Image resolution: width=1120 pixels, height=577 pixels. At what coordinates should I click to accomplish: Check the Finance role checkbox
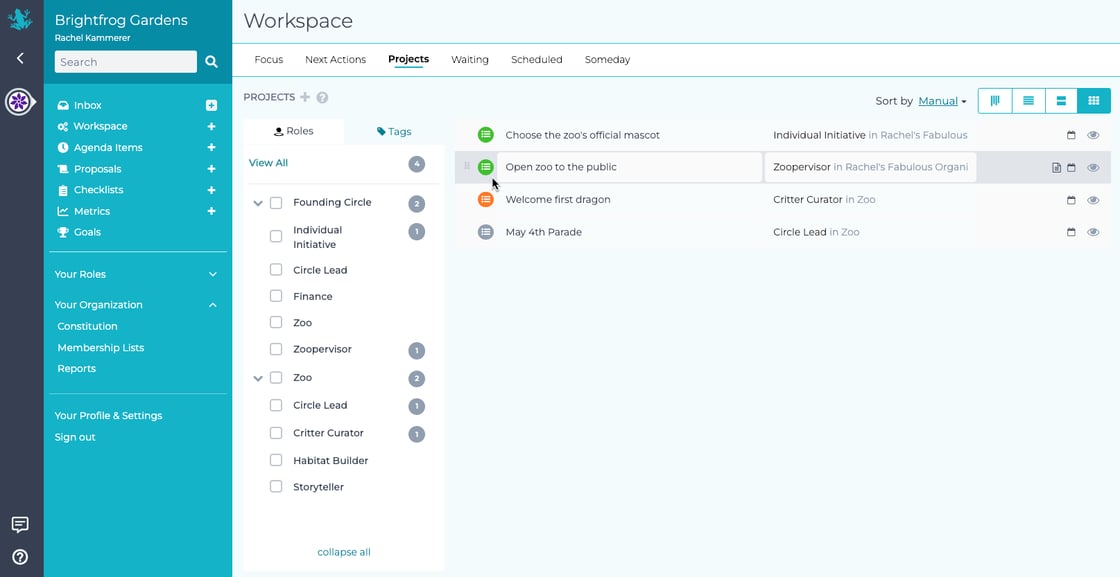[276, 296]
